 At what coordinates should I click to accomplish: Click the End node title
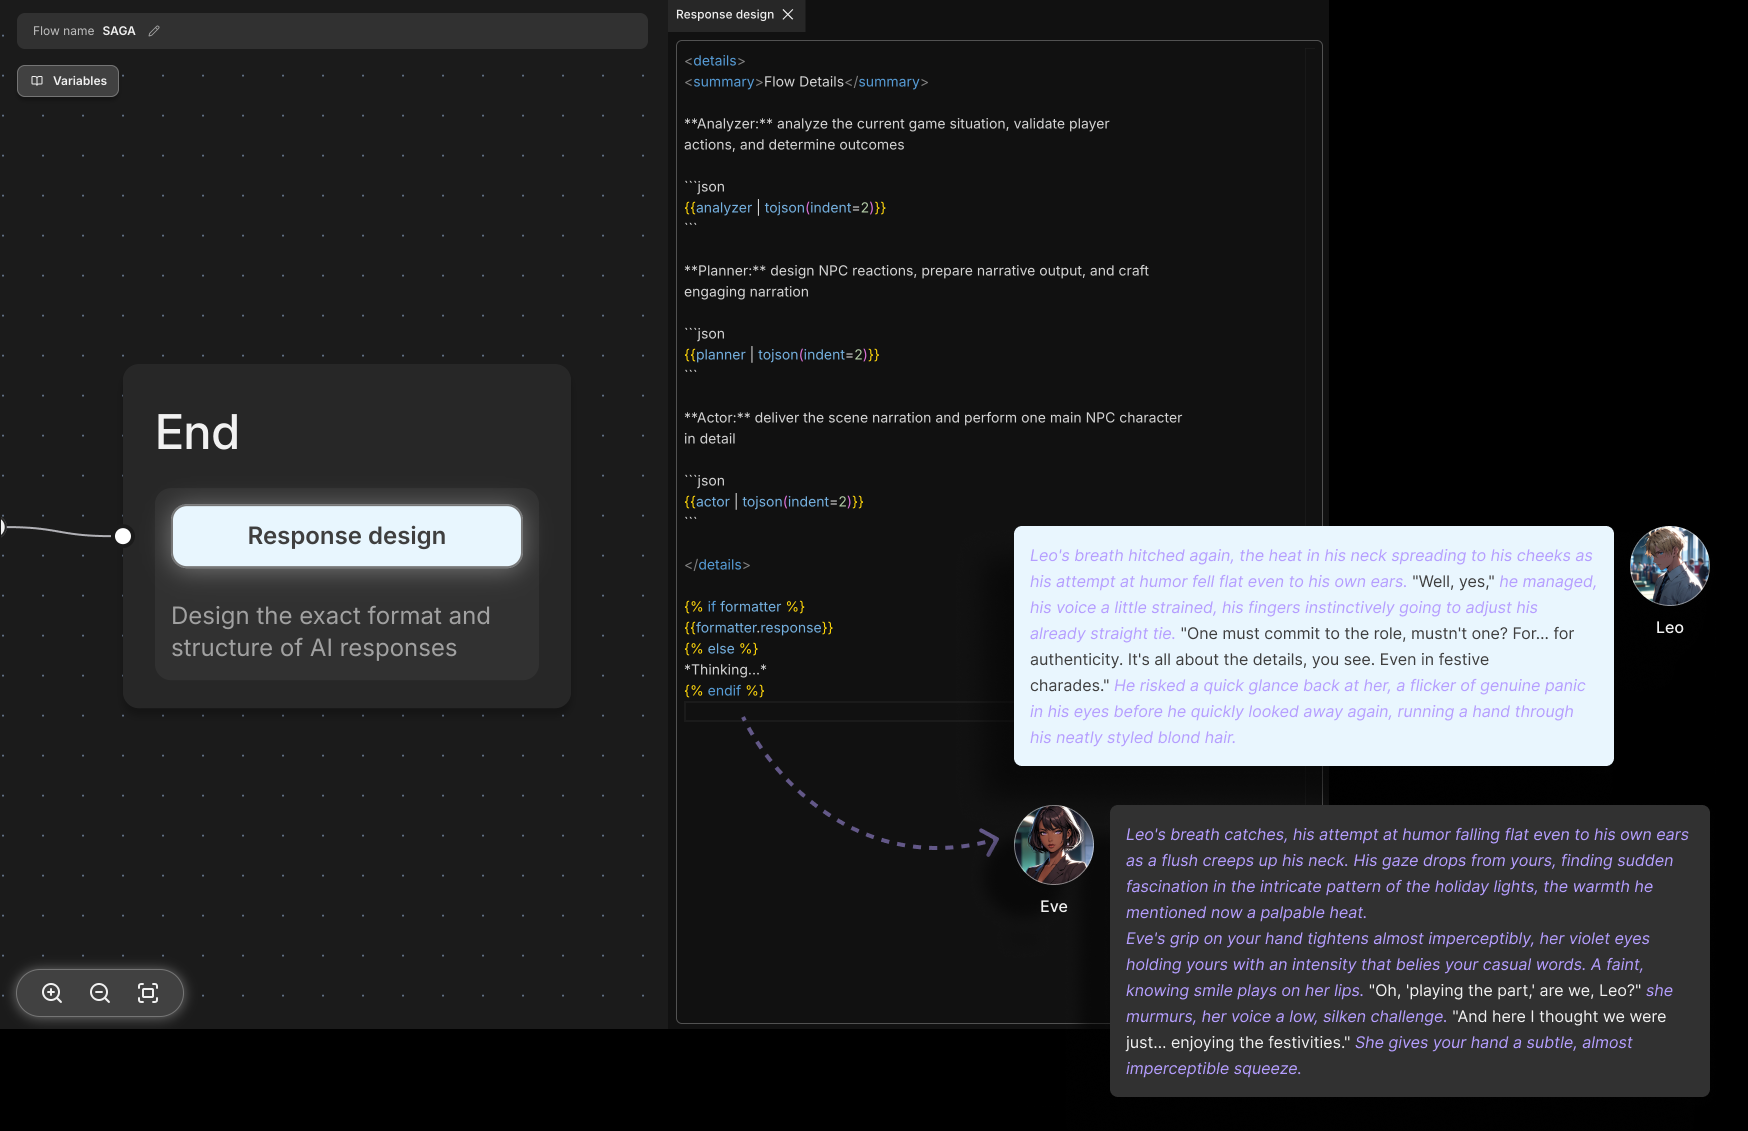click(197, 432)
